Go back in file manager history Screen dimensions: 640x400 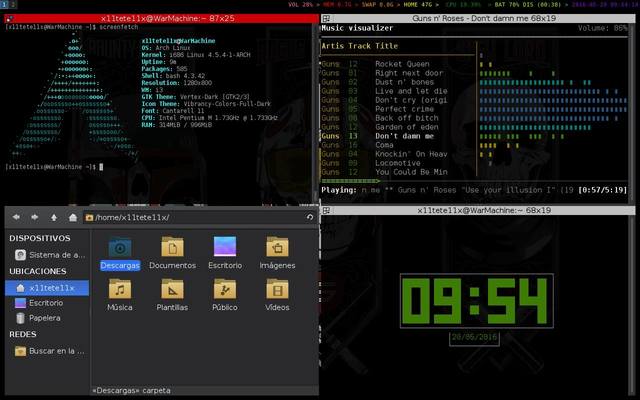click(16, 217)
